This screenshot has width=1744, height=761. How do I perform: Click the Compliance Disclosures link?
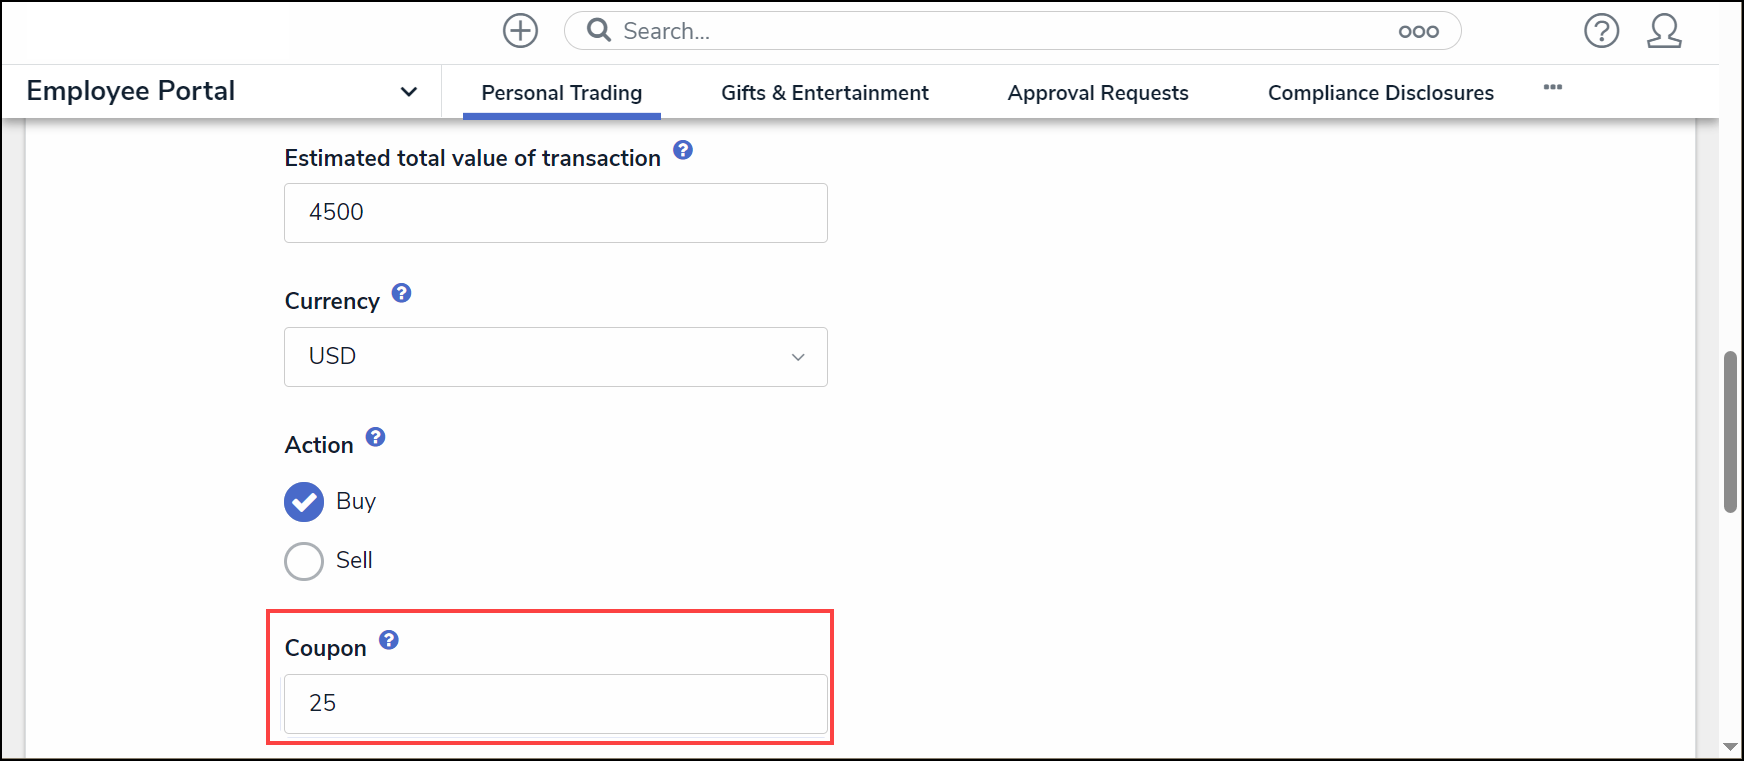1380,92
